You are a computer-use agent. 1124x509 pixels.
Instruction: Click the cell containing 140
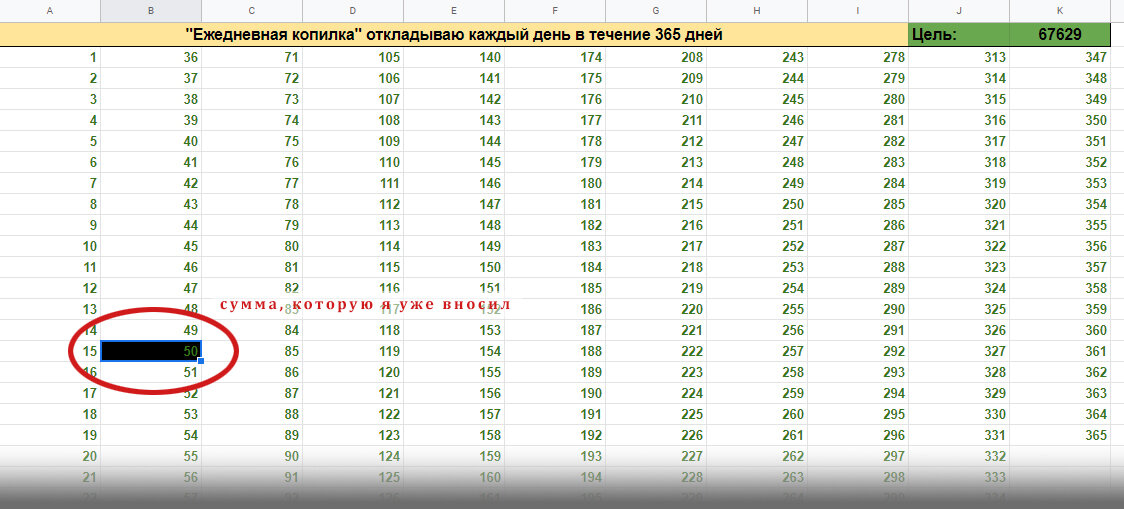point(454,57)
